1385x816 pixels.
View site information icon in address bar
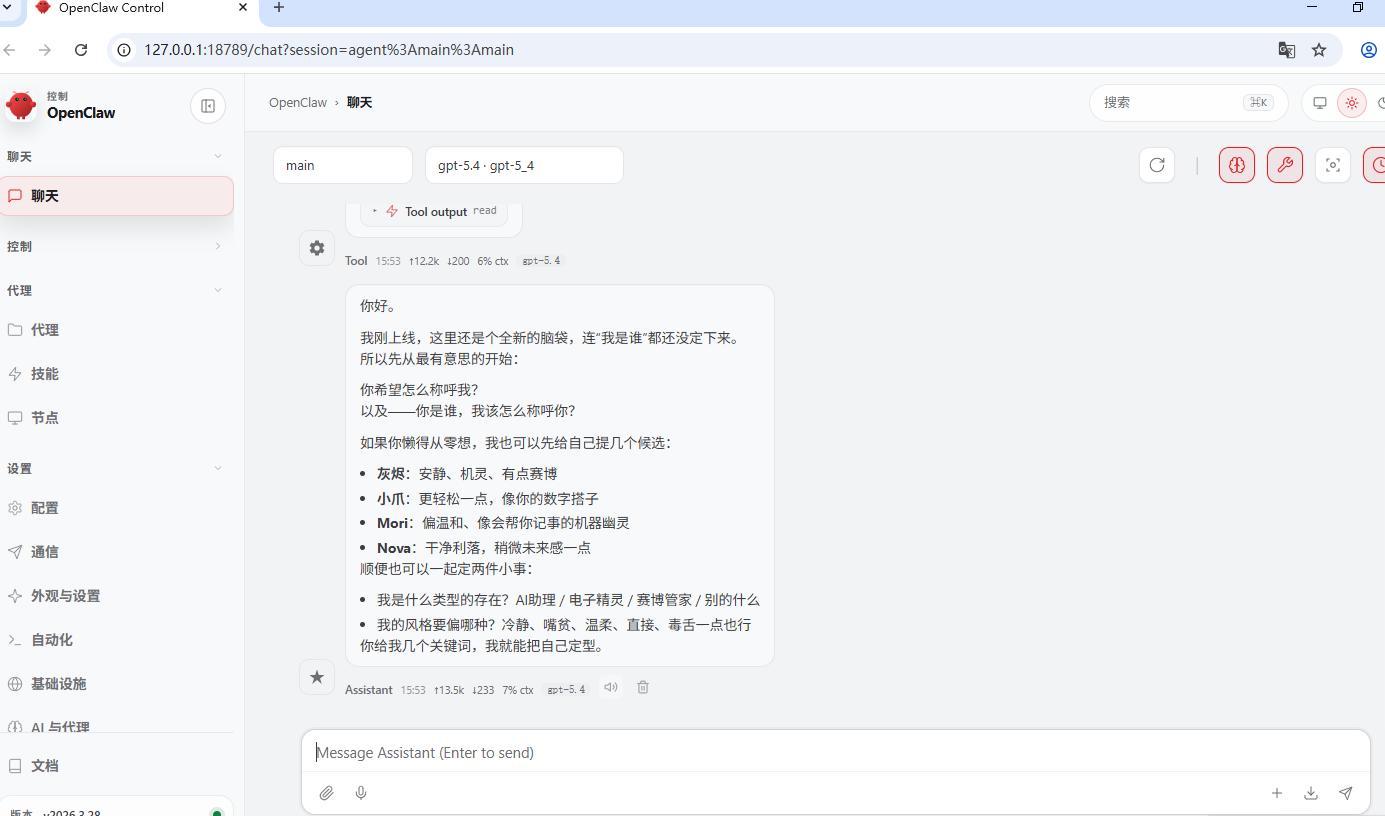click(x=124, y=50)
